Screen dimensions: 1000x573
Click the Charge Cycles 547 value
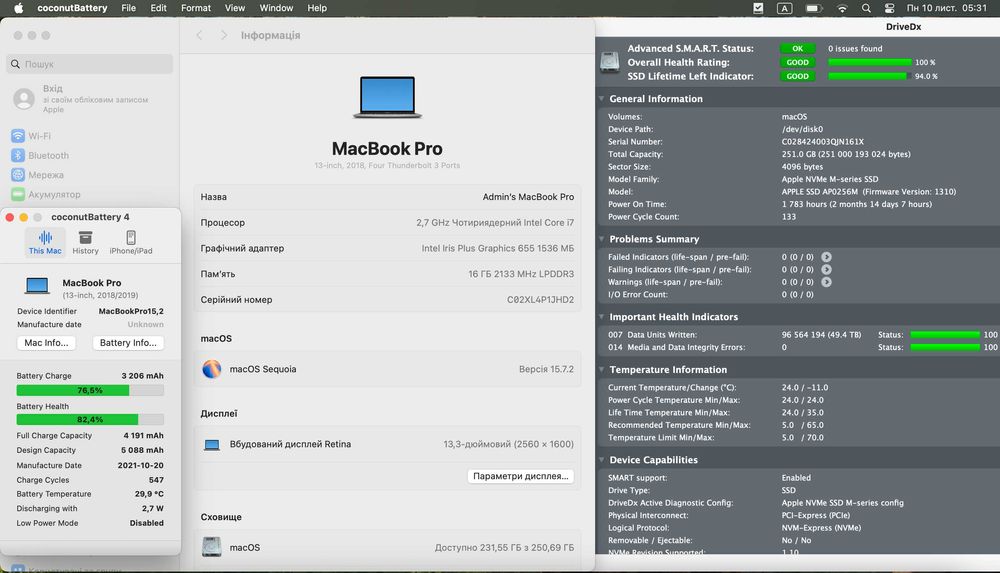(x=156, y=480)
